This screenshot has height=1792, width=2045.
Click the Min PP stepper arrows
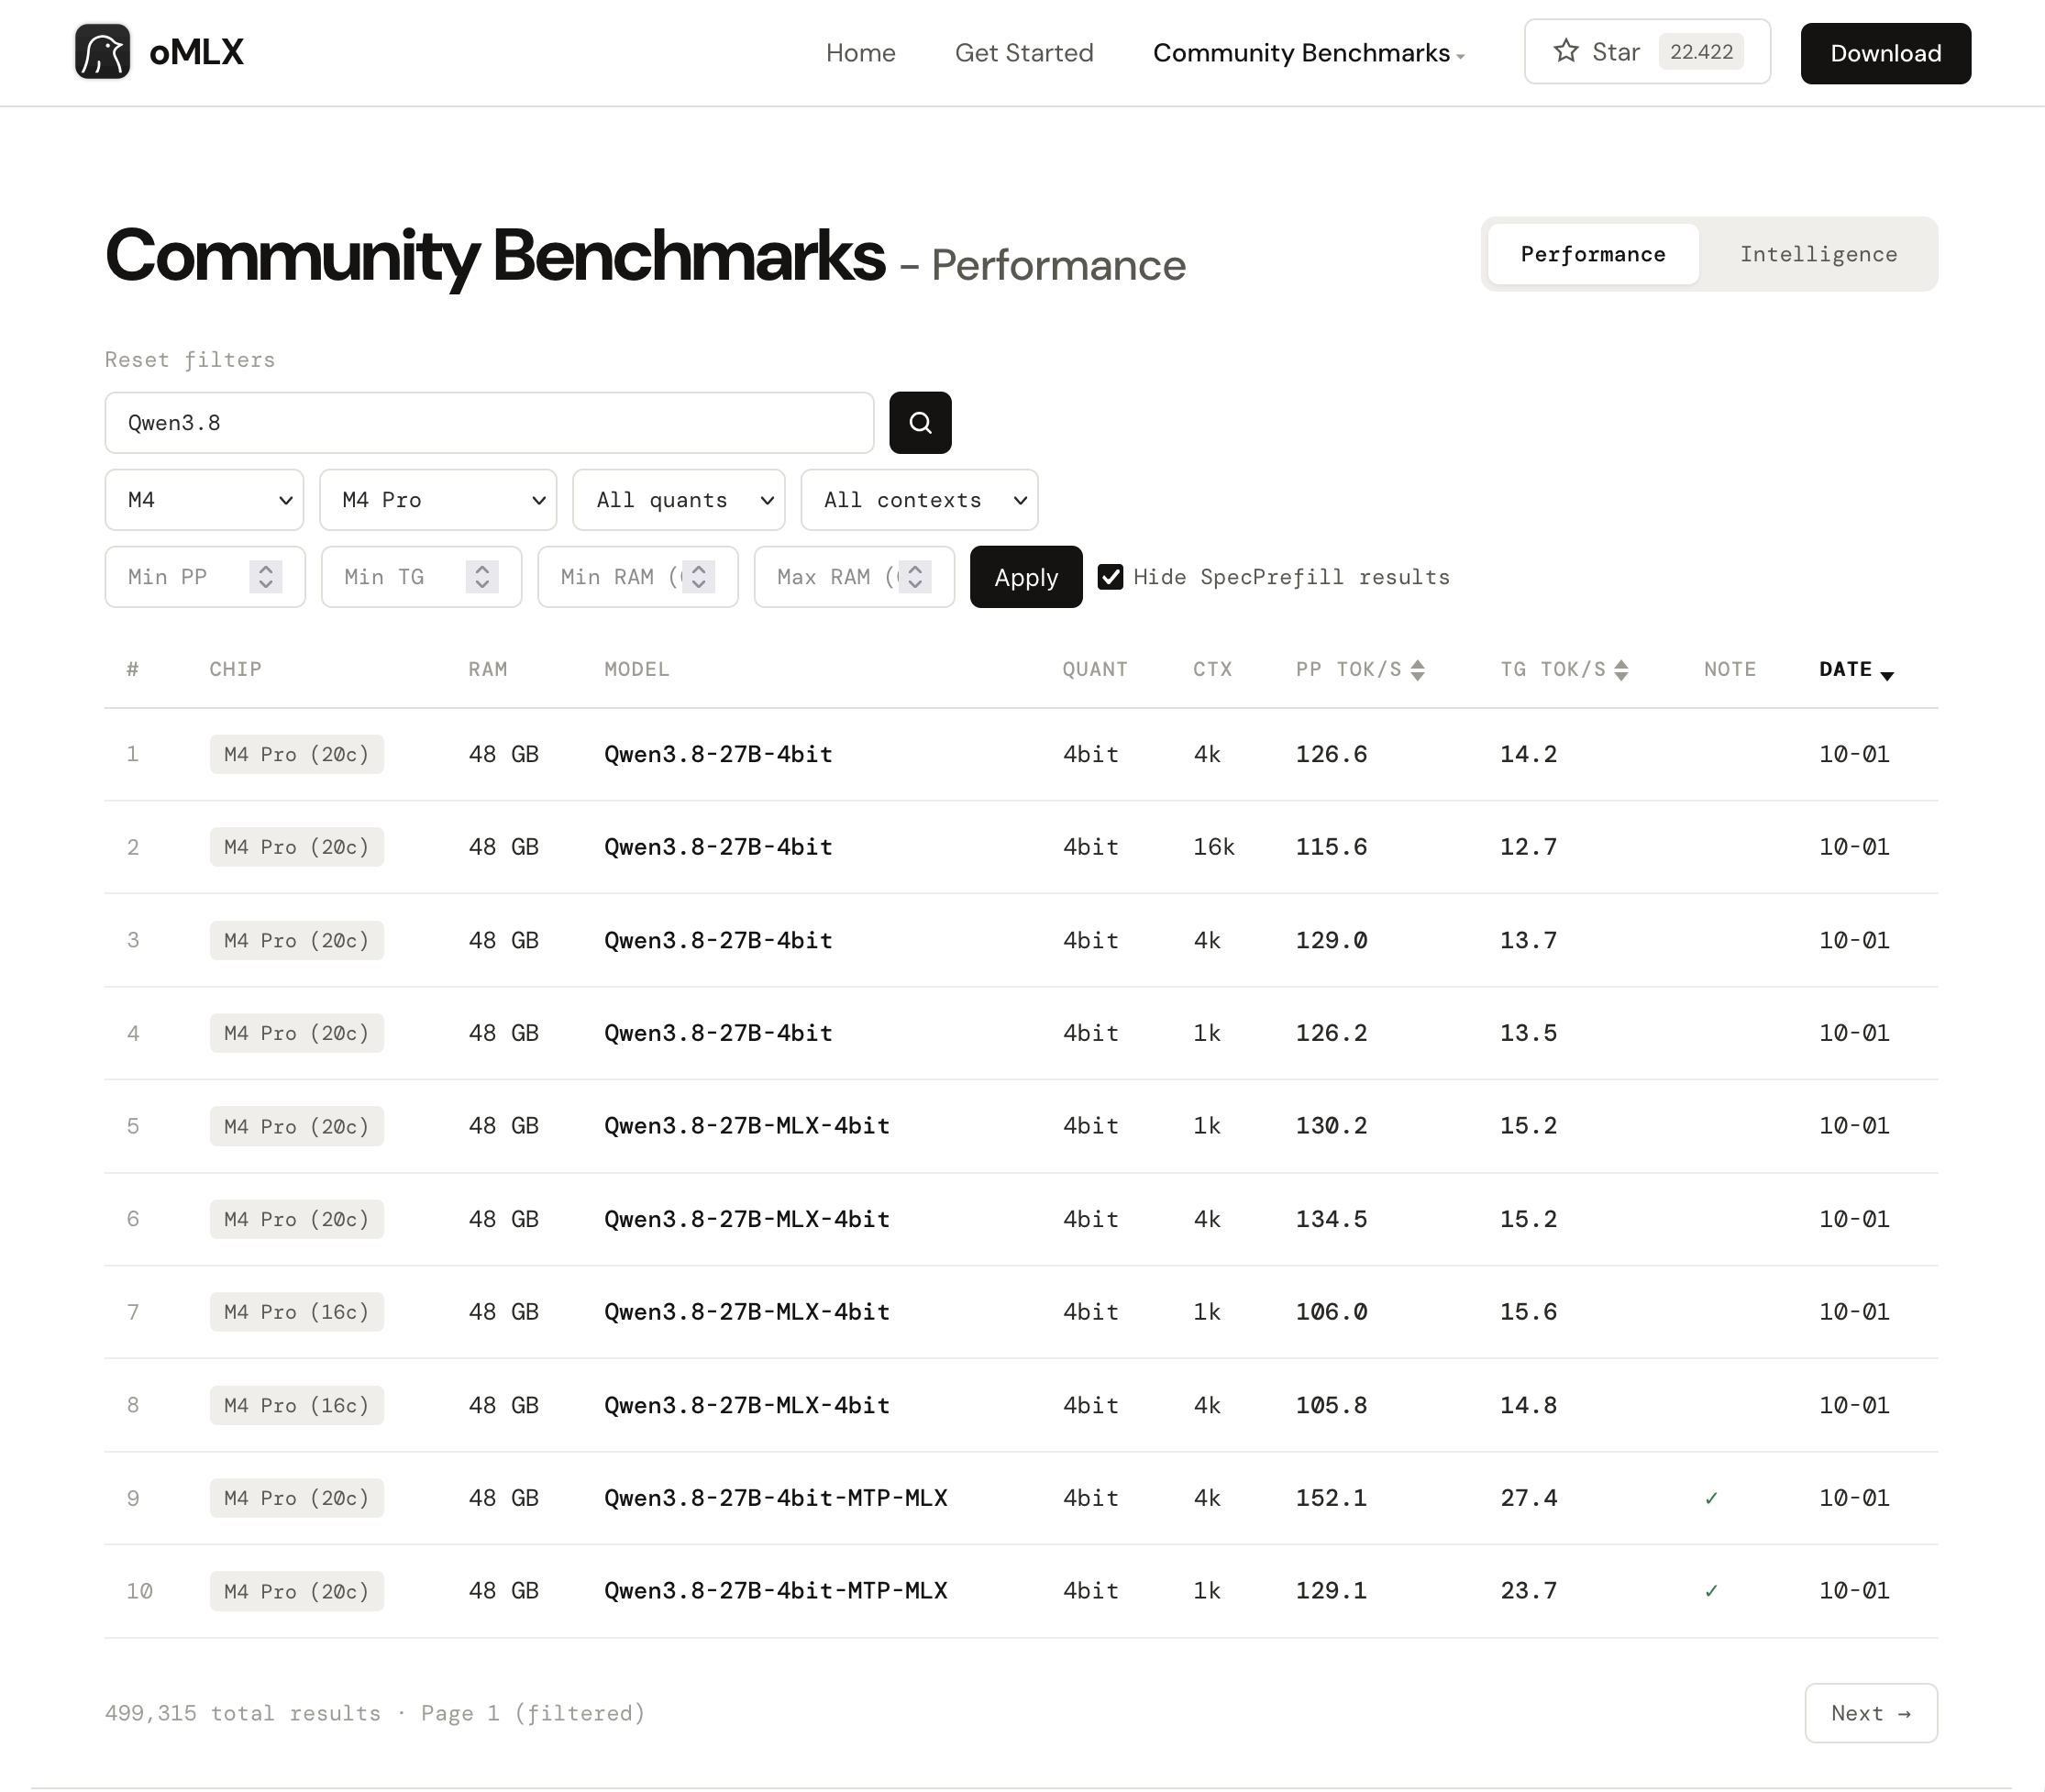pyautogui.click(x=265, y=577)
